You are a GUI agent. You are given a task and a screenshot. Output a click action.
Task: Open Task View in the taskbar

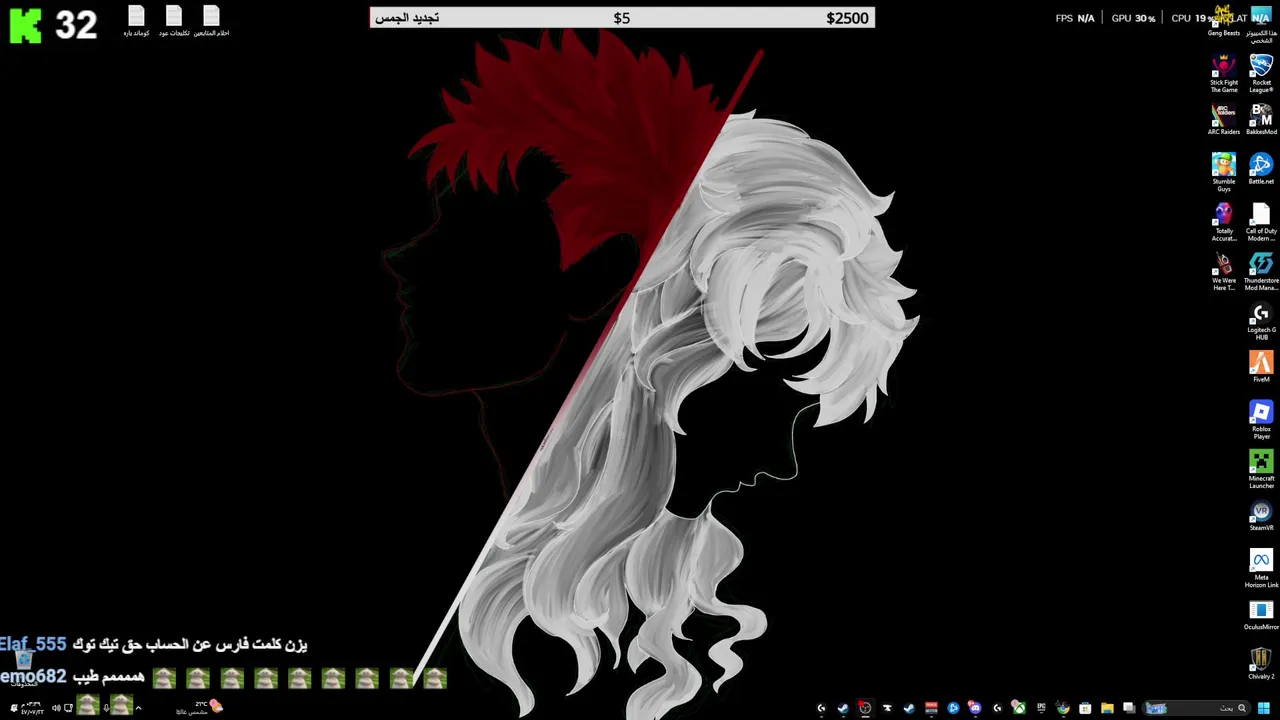[1129, 708]
